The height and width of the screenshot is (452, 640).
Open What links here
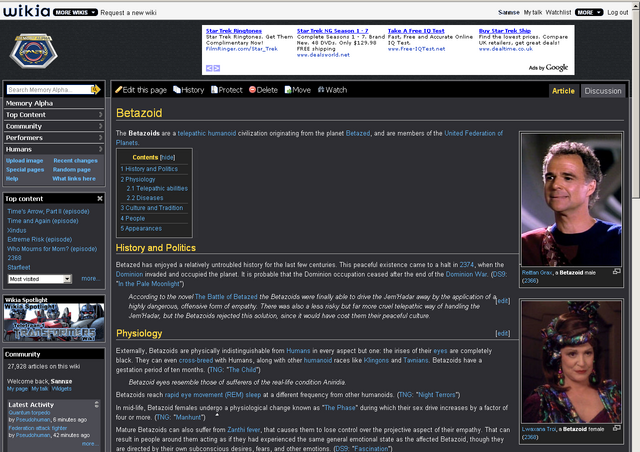pyautogui.click(x=74, y=178)
